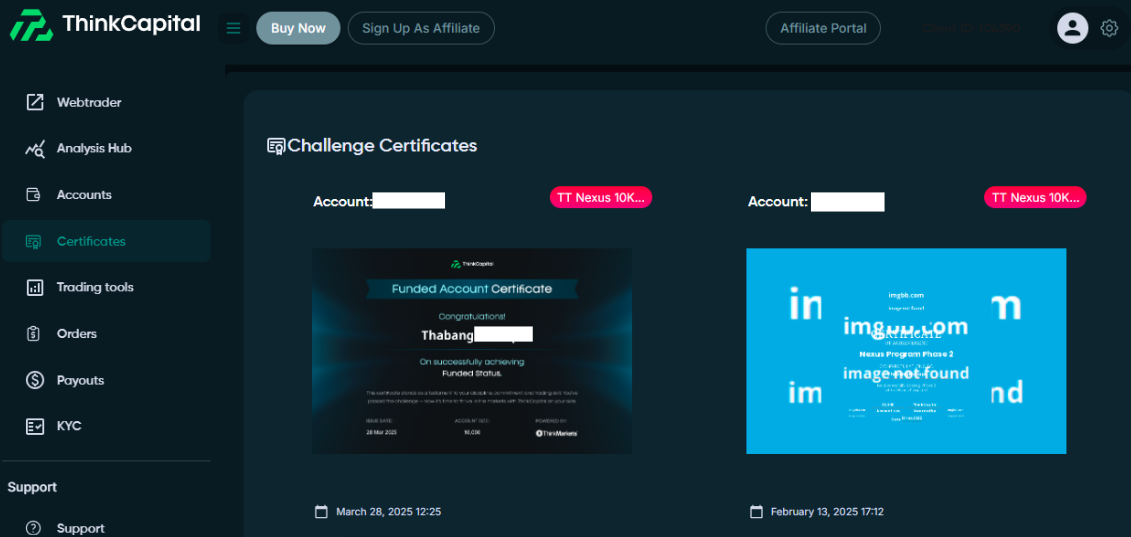1131x537 pixels.
Task: Click the Payouts dollar icon
Action: point(35,380)
